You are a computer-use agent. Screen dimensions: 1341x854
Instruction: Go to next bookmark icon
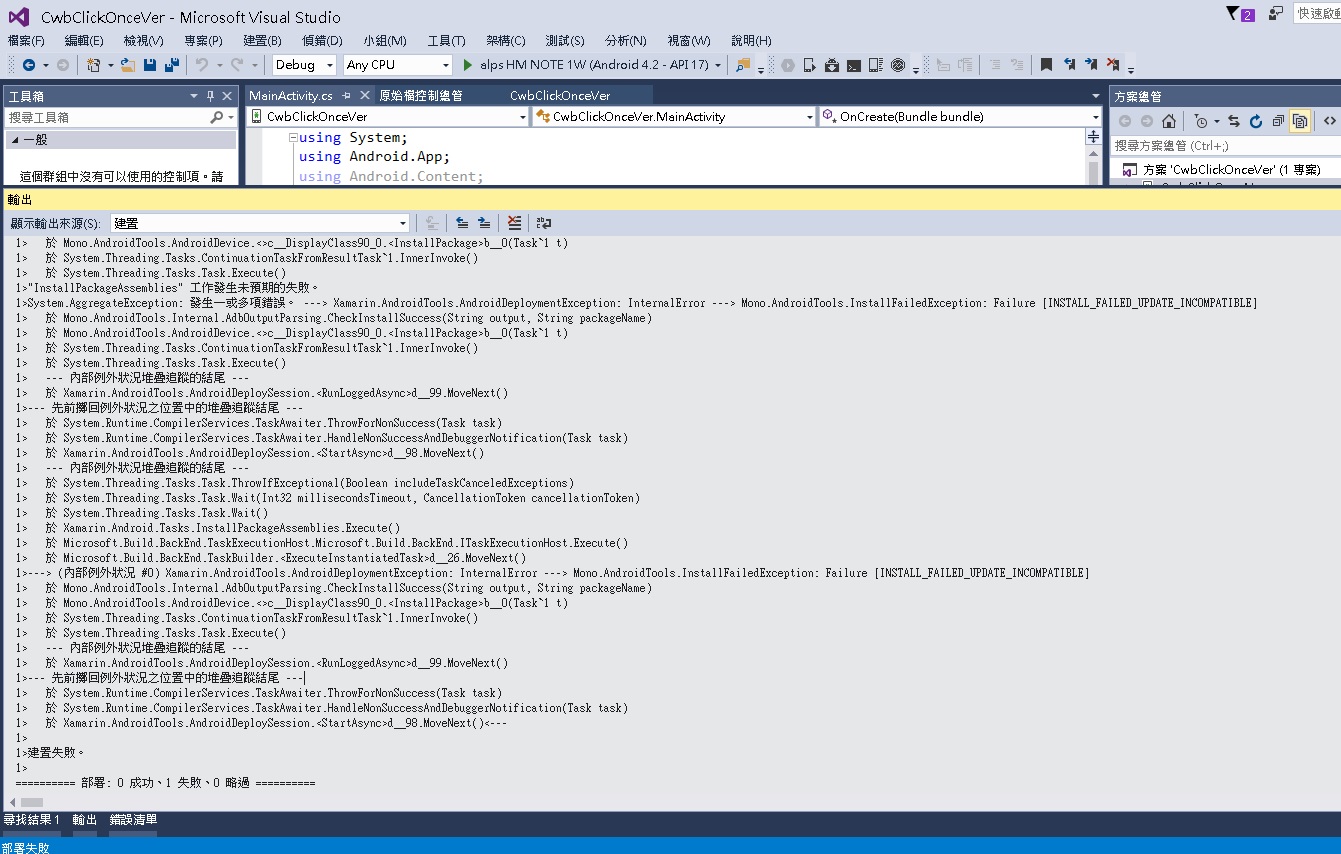click(x=1091, y=65)
